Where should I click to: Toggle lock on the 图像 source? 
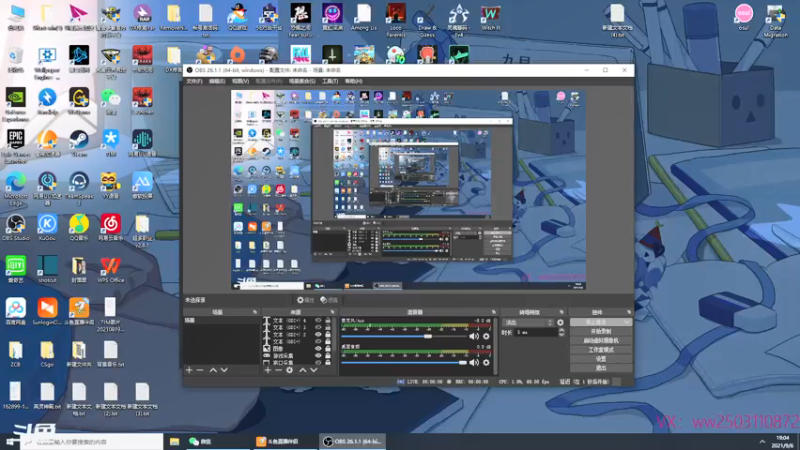pyautogui.click(x=328, y=348)
